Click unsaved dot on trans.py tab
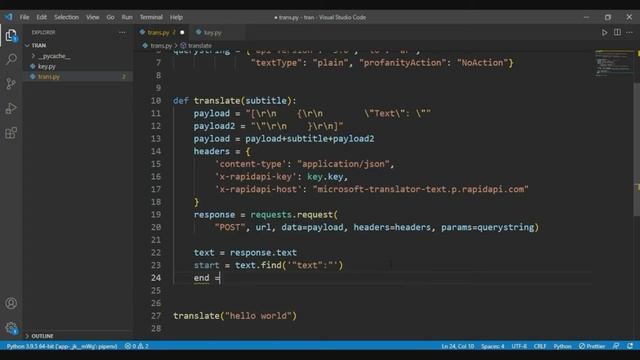Image resolution: width=640 pixels, height=360 pixels. (182, 33)
